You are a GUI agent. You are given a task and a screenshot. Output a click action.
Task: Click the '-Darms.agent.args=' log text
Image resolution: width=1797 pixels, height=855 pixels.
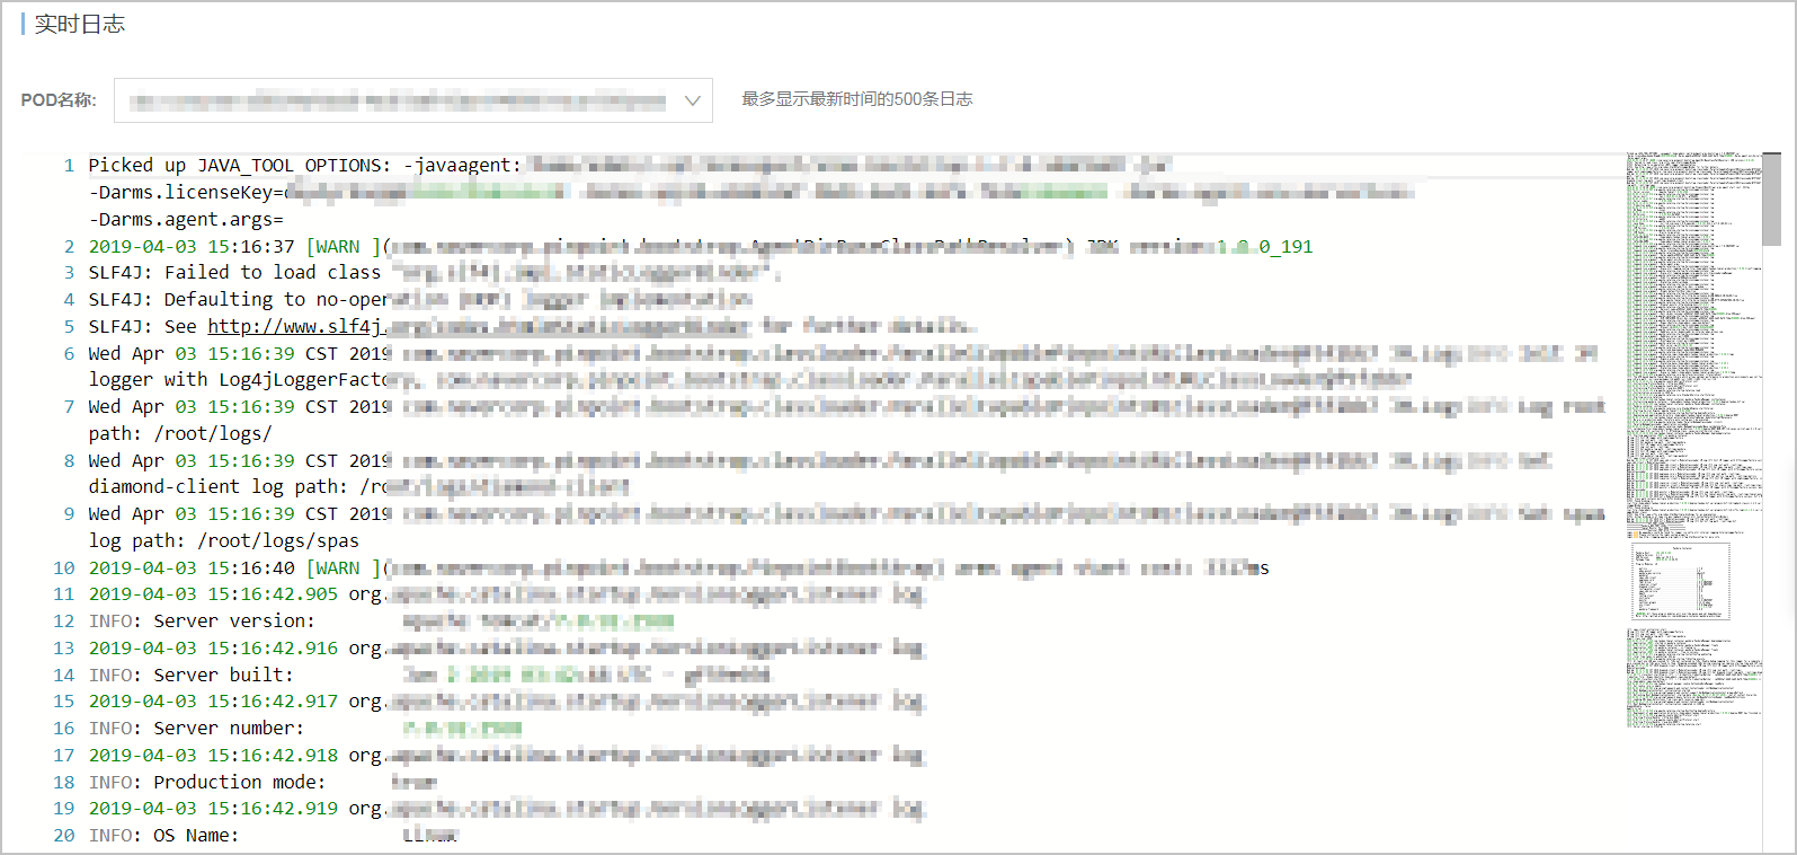pyautogui.click(x=186, y=219)
